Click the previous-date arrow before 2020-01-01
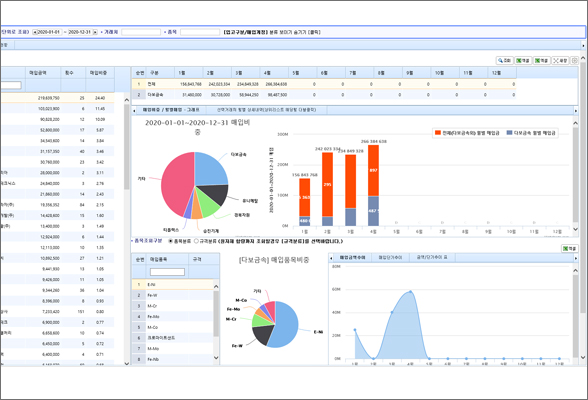This screenshot has width=588, height=400. click(x=34, y=32)
